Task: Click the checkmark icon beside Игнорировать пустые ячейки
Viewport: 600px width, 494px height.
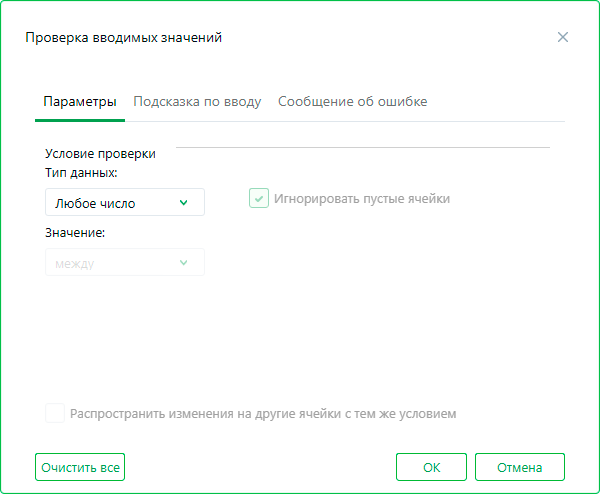Action: [x=259, y=198]
